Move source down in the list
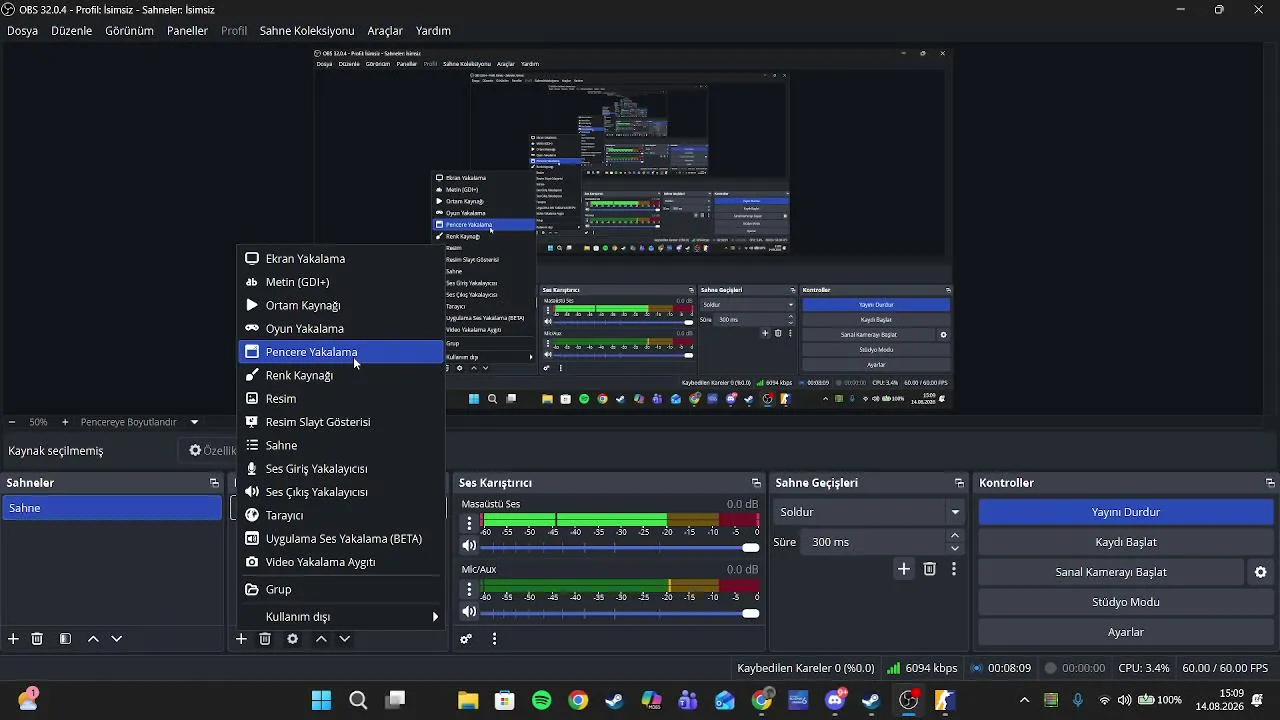This screenshot has width=1280, height=720. point(345,639)
